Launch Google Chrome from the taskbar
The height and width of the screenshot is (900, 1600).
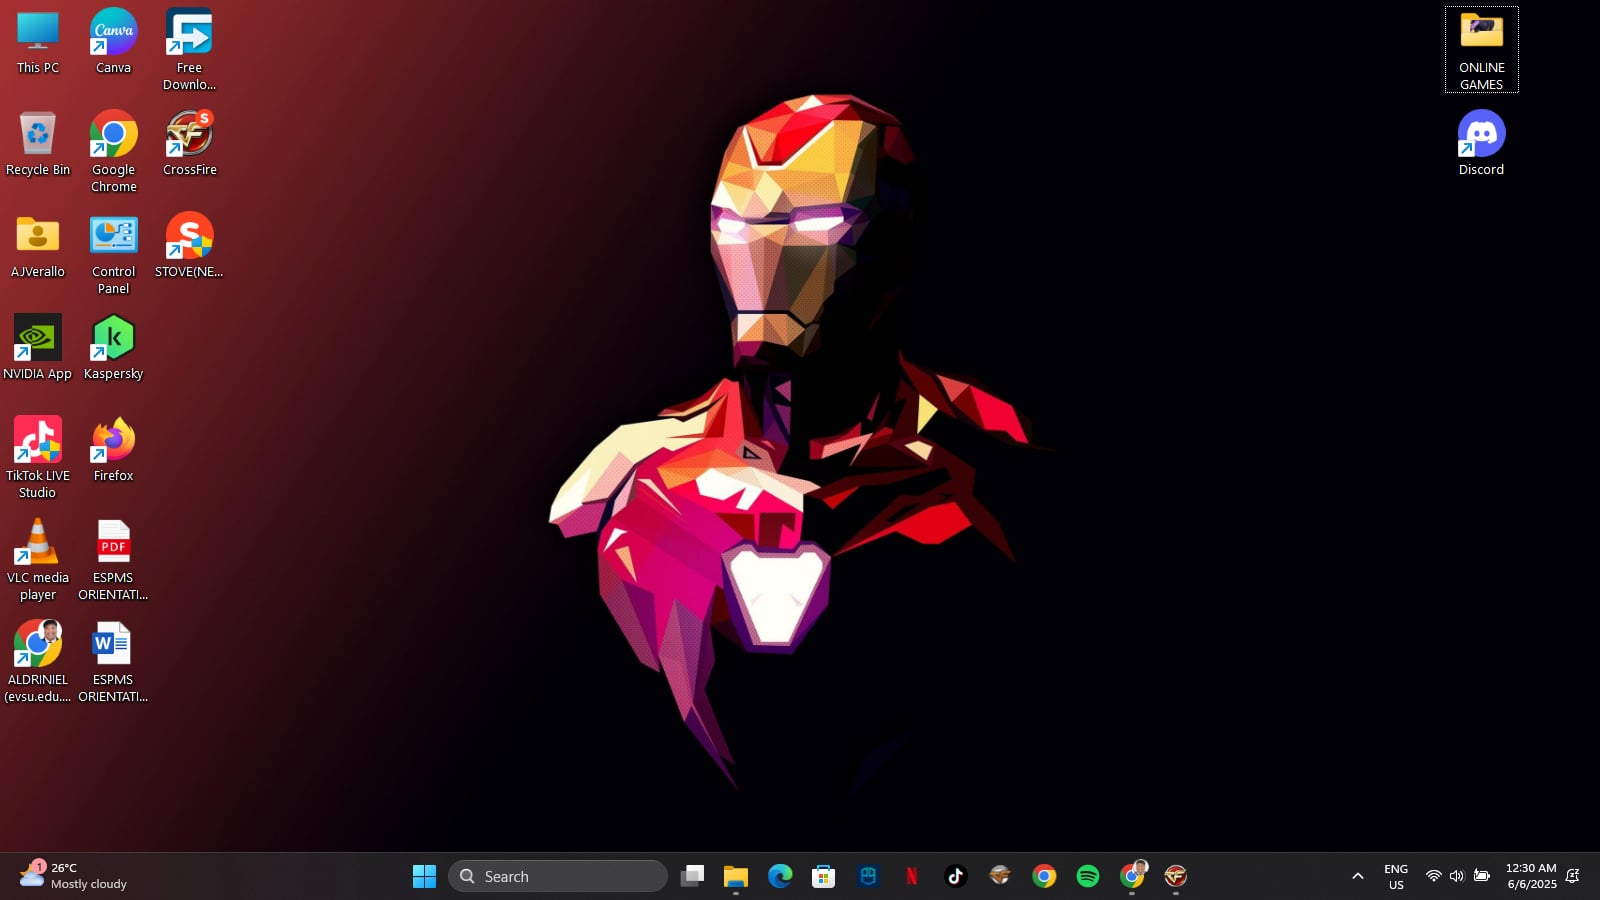[1044, 876]
